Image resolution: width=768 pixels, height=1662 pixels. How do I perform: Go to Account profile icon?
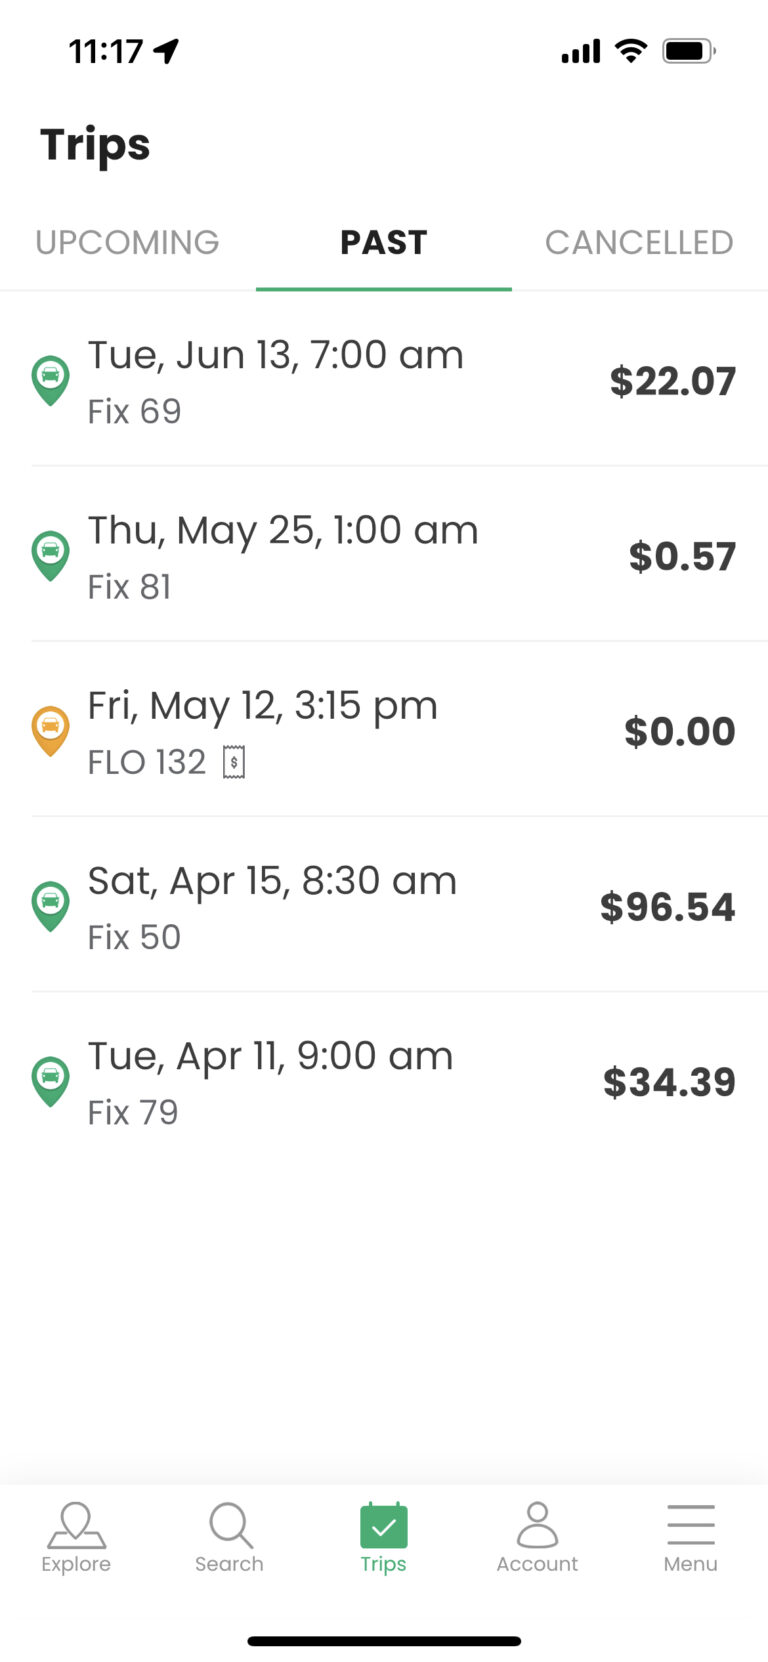537,1526
